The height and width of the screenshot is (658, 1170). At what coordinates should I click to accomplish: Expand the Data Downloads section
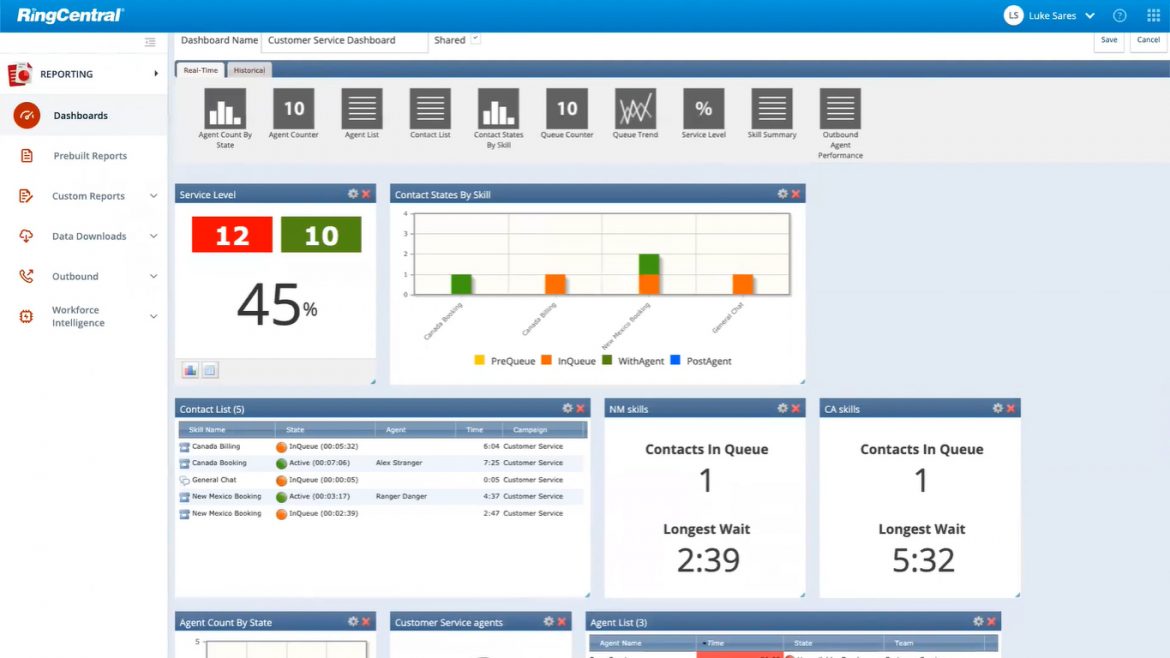[88, 236]
